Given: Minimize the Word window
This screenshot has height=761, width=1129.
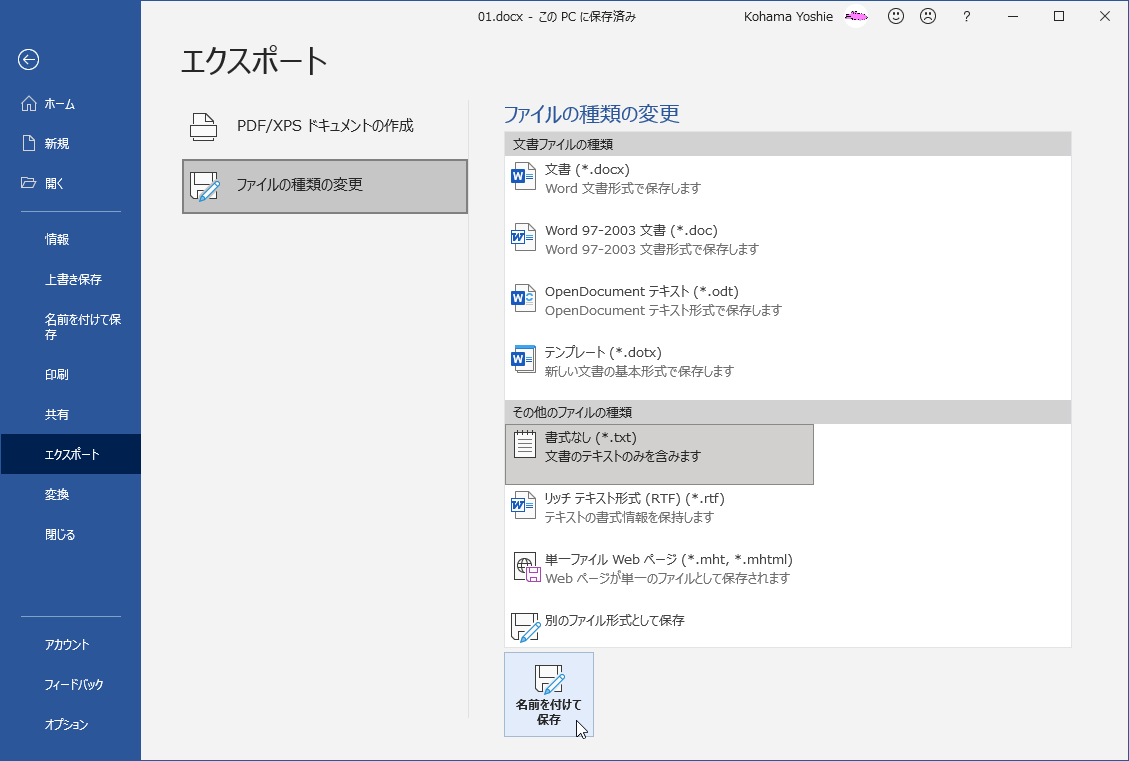Looking at the screenshot, I should click(1013, 16).
